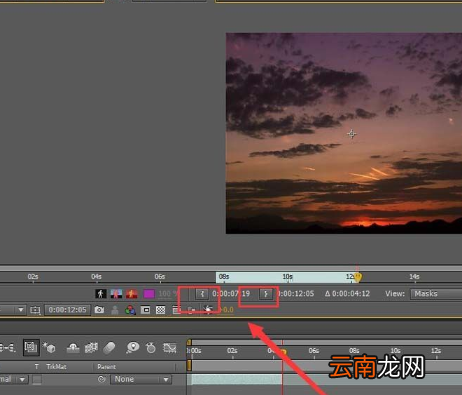Click the Set Out point bracket button
The width and height of the screenshot is (462, 395).
[x=266, y=294]
